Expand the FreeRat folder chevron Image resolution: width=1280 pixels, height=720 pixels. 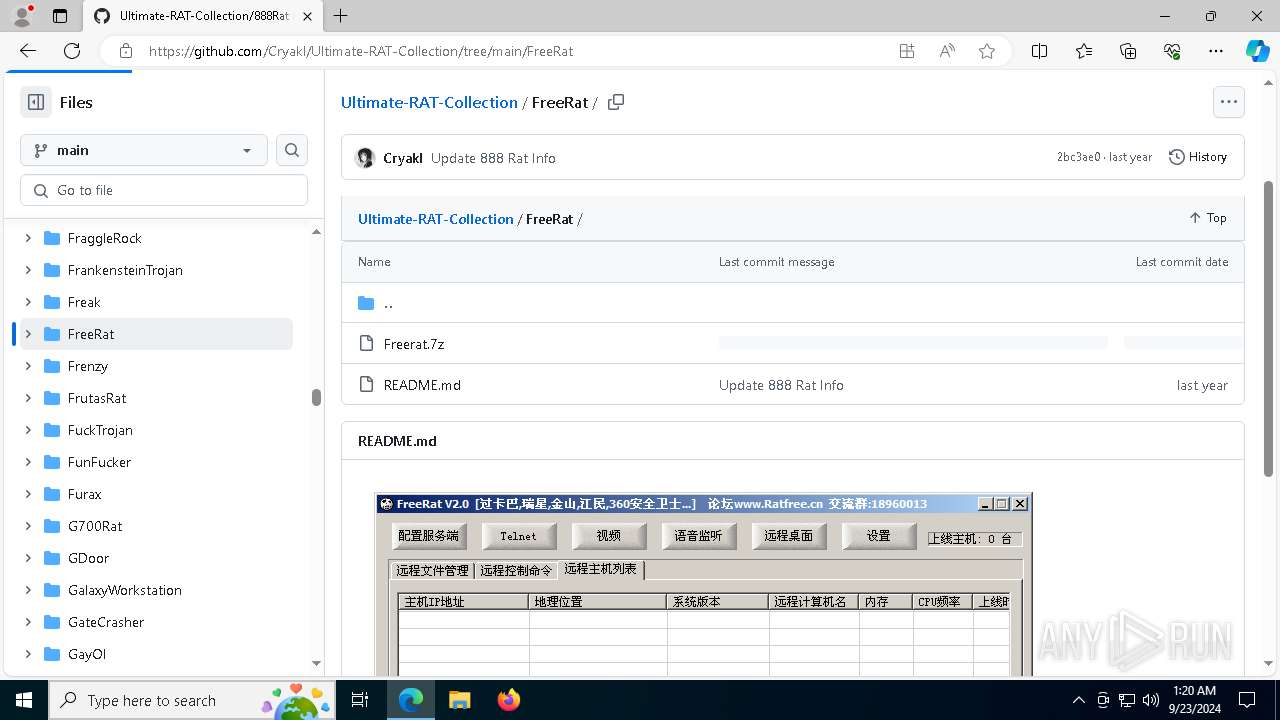(x=28, y=334)
